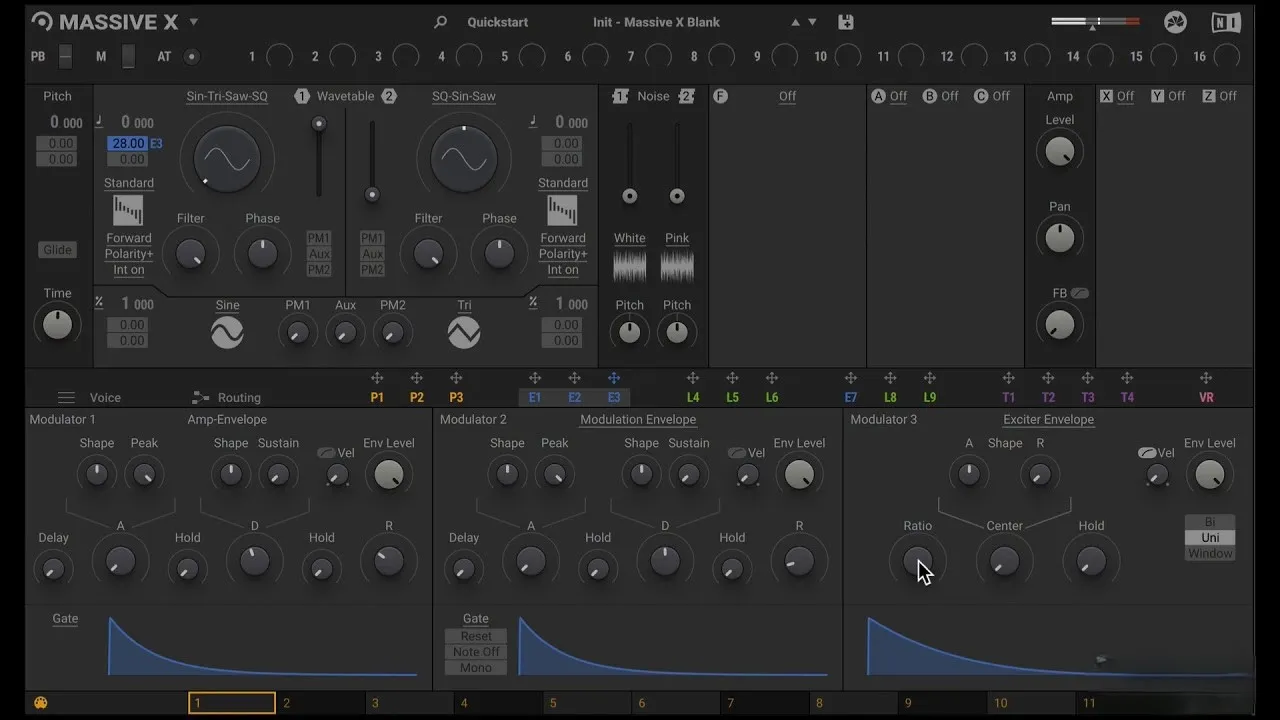Click the Reset gate option
The width and height of the screenshot is (1280, 720).
476,636
